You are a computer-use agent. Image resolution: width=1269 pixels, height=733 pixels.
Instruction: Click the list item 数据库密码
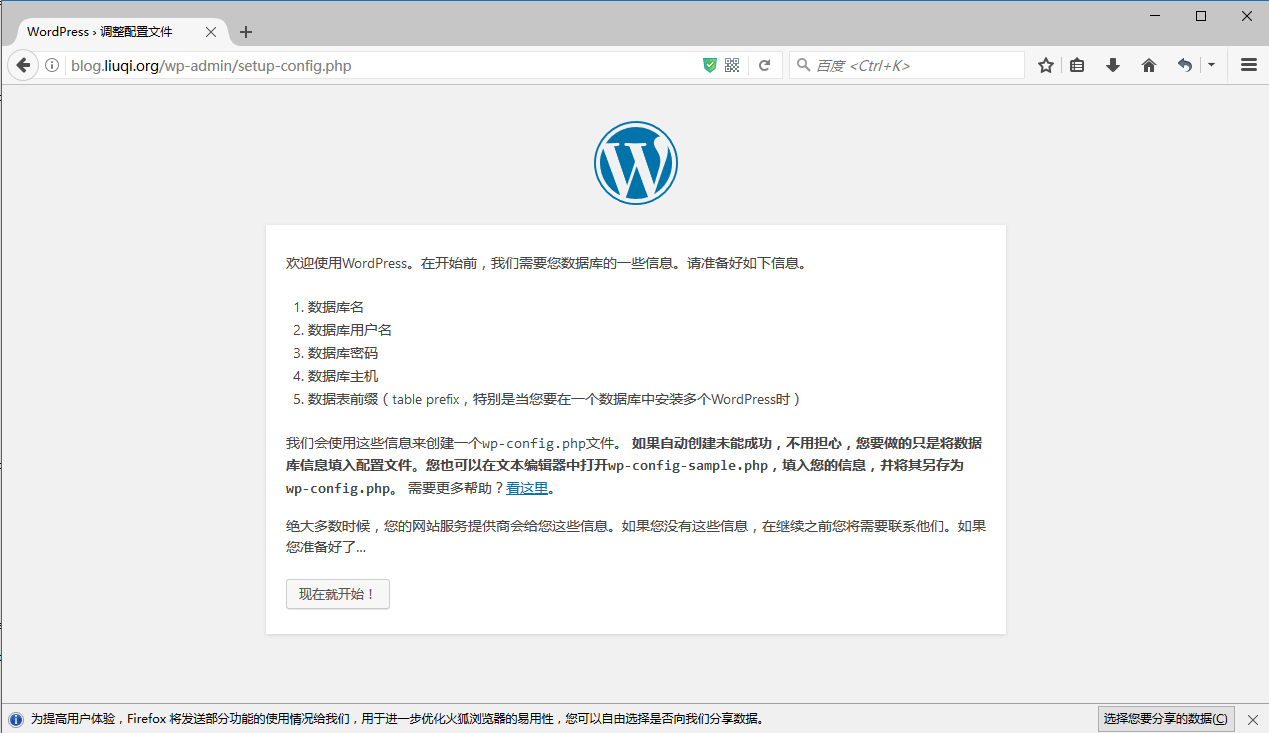point(343,353)
